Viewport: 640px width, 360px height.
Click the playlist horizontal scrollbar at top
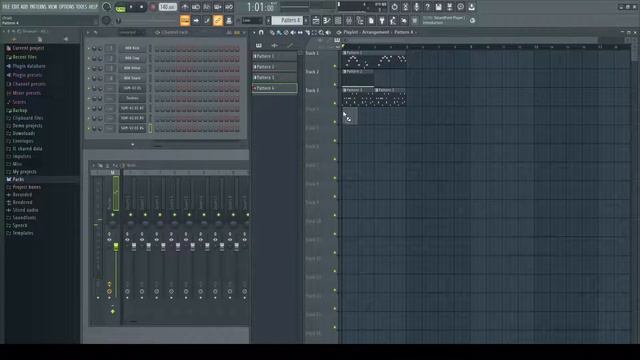coord(471,40)
